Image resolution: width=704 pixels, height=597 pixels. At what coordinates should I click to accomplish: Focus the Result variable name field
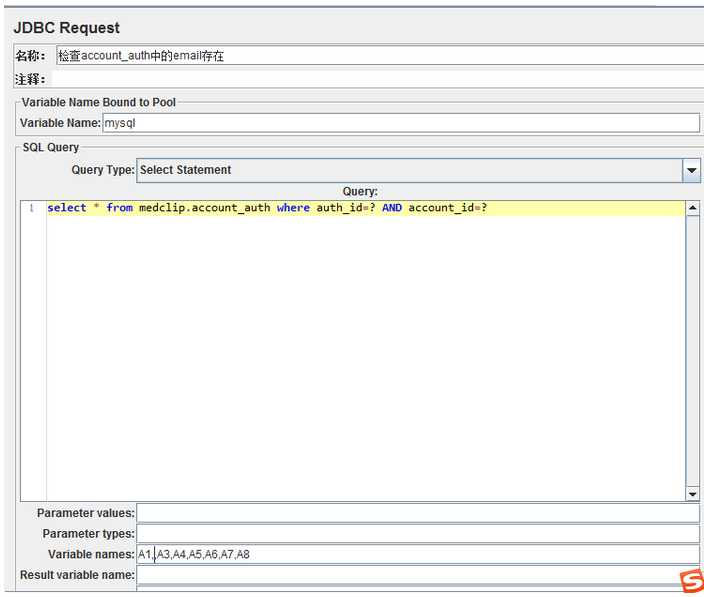[418, 575]
